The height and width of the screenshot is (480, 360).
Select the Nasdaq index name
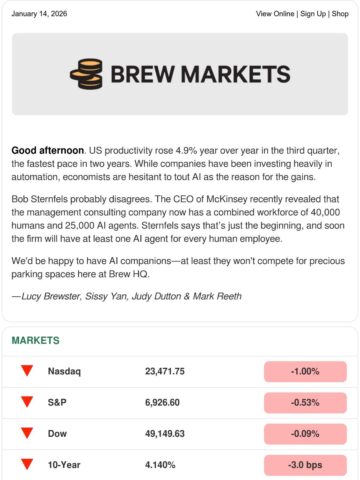tap(64, 371)
